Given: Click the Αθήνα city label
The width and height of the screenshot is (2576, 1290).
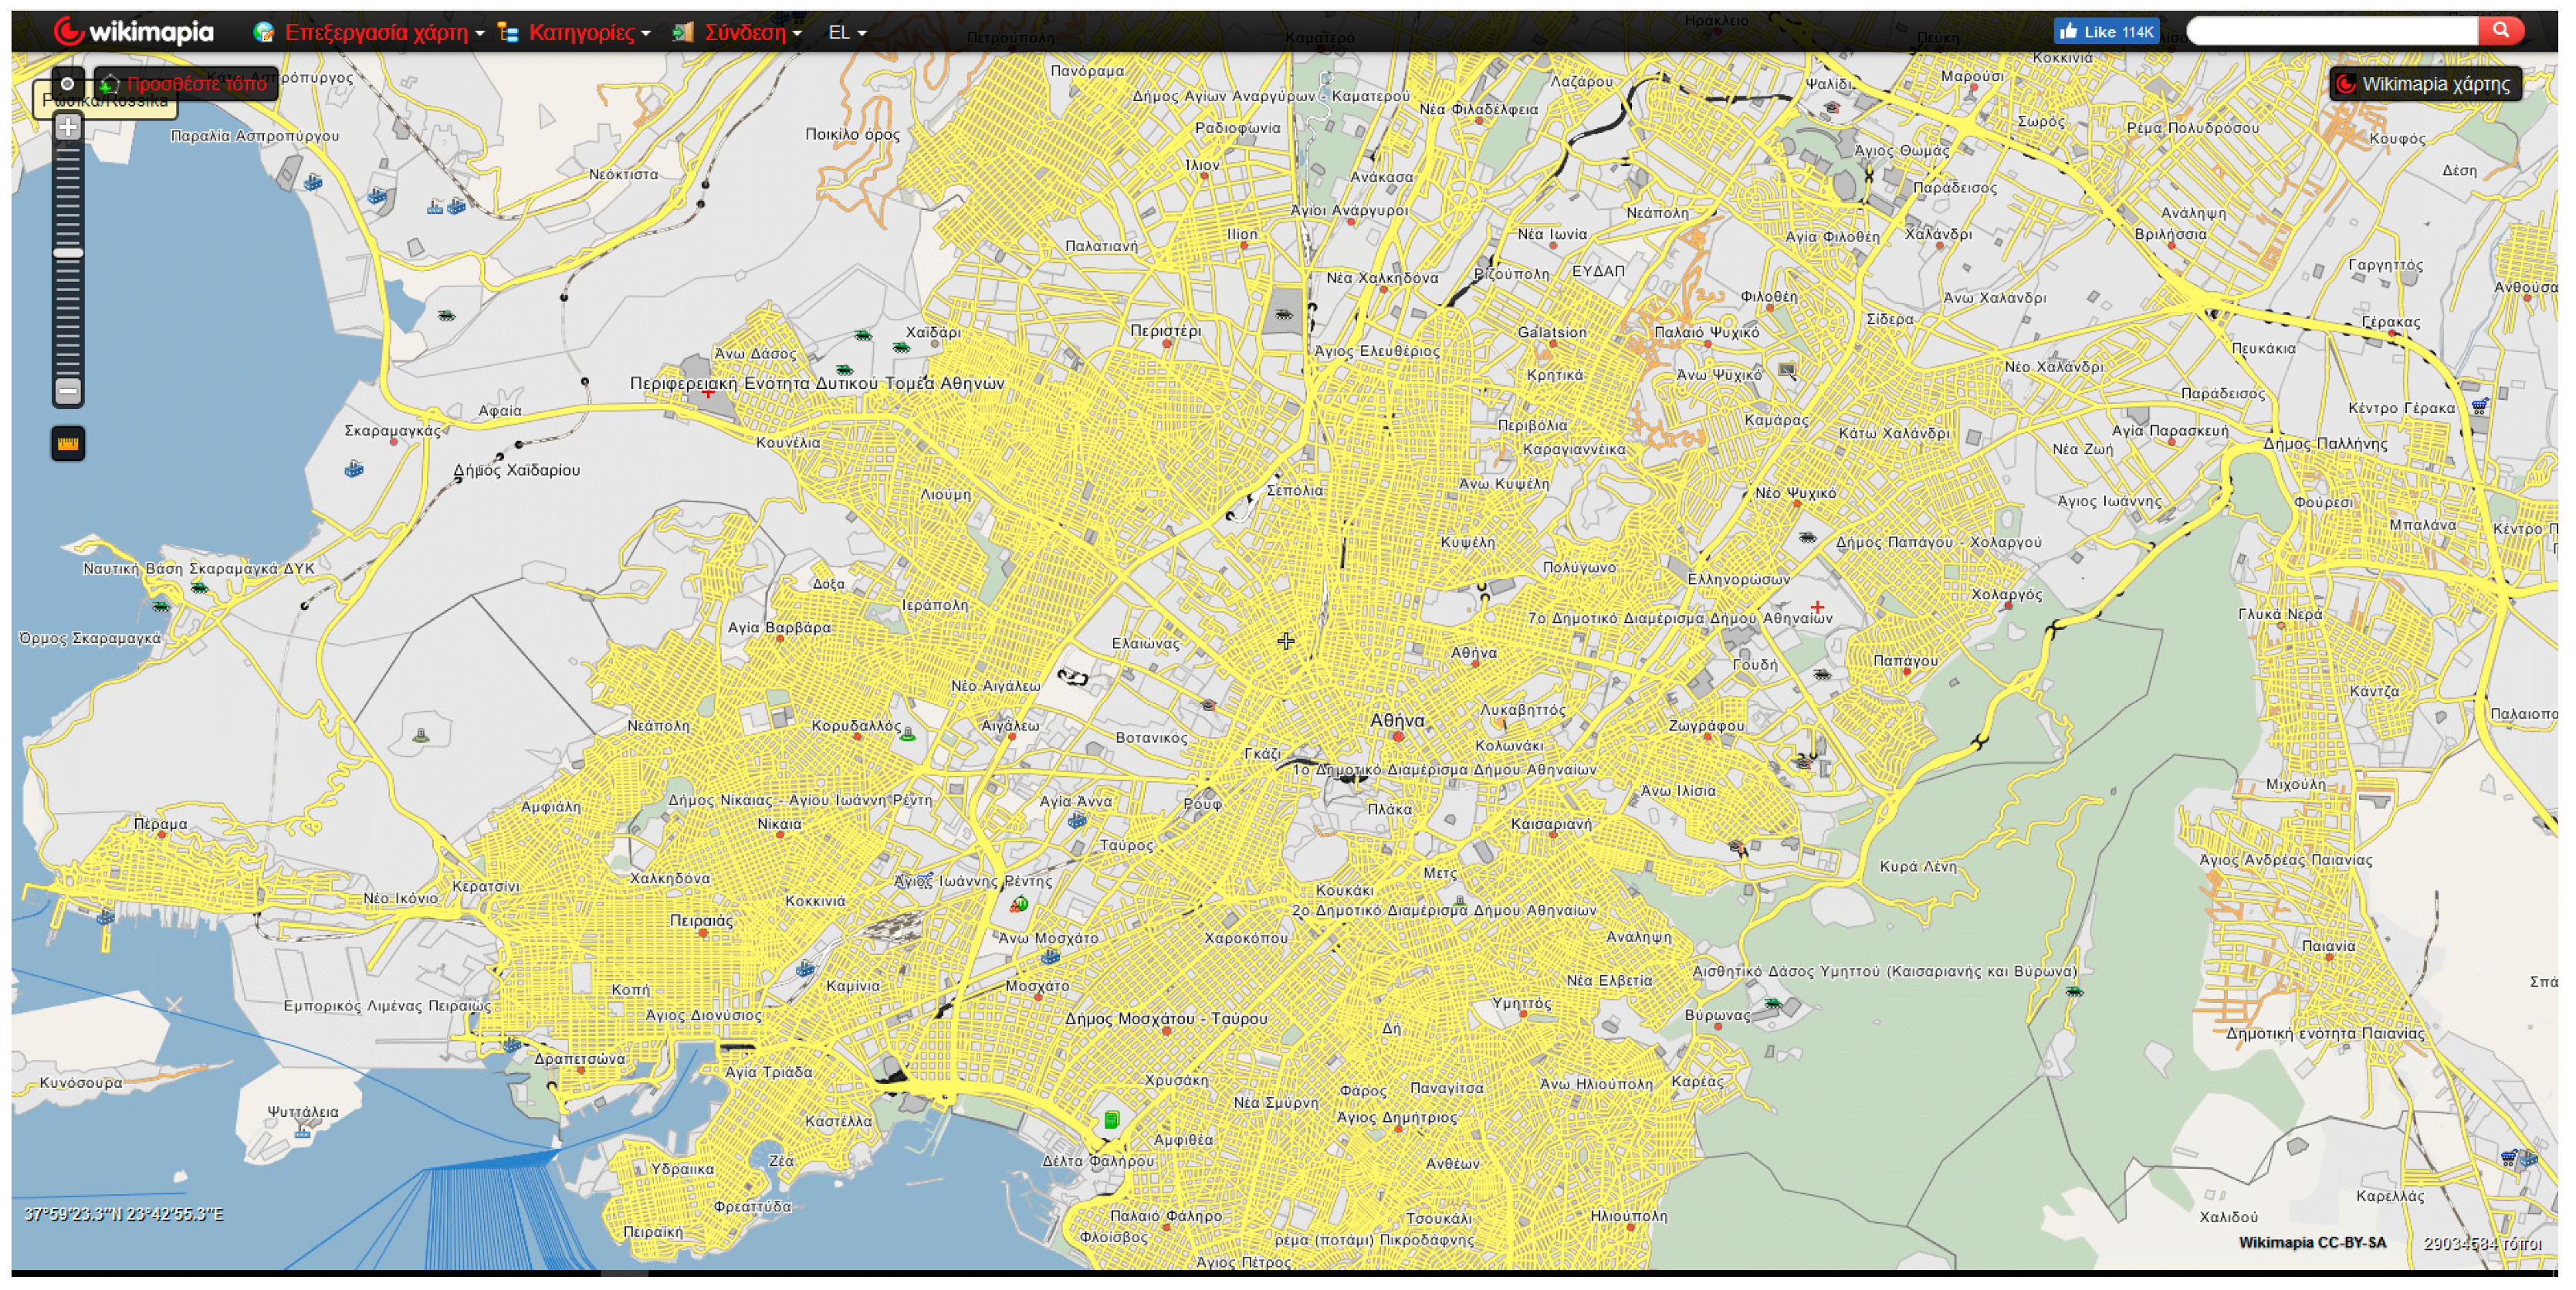Looking at the screenshot, I should click(x=1397, y=720).
